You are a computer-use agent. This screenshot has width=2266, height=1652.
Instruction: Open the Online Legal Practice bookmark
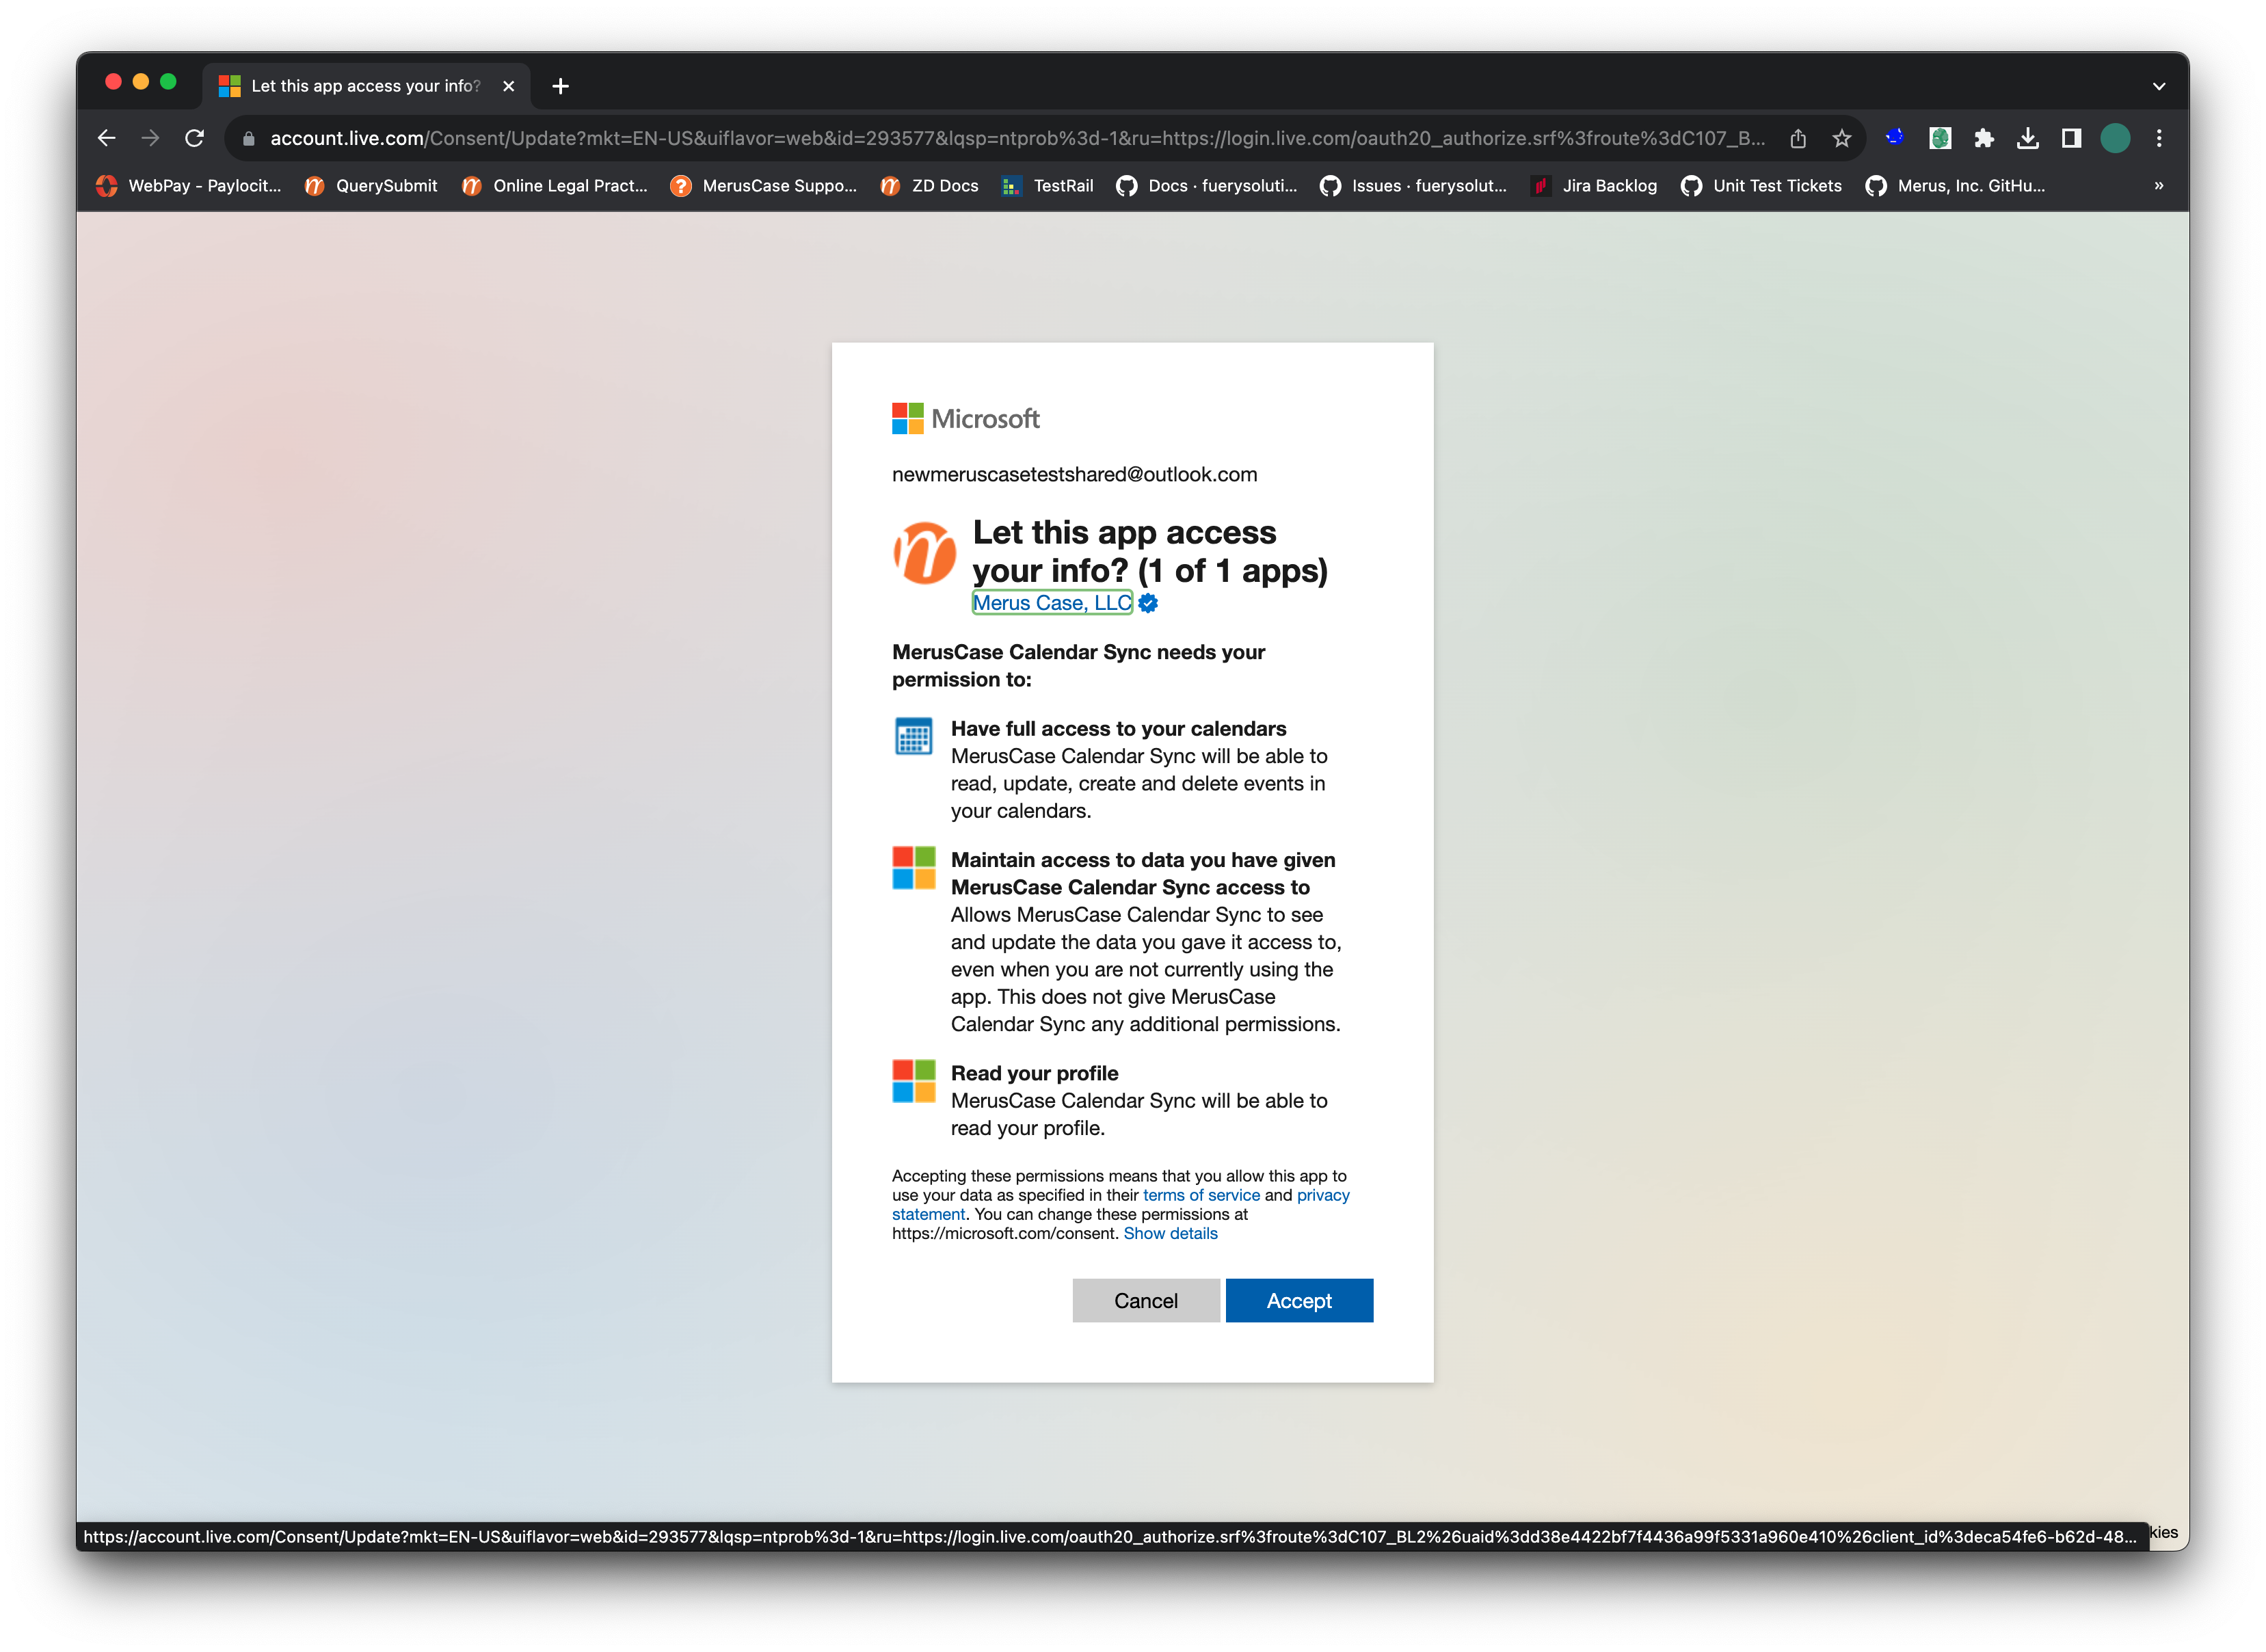click(x=555, y=185)
